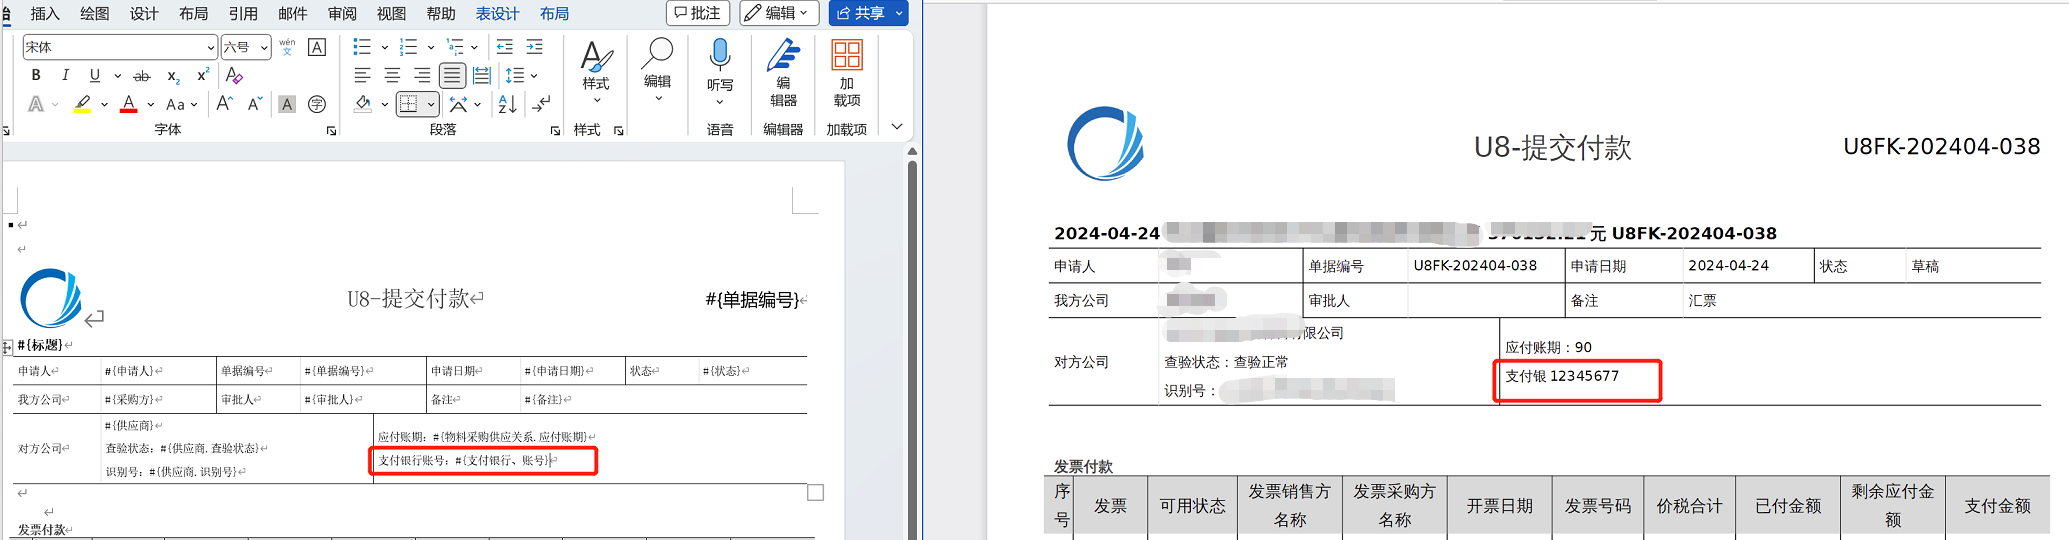2069x540 pixels.
Task: Decrease font size with Aˇ icon
Action: pyautogui.click(x=255, y=104)
